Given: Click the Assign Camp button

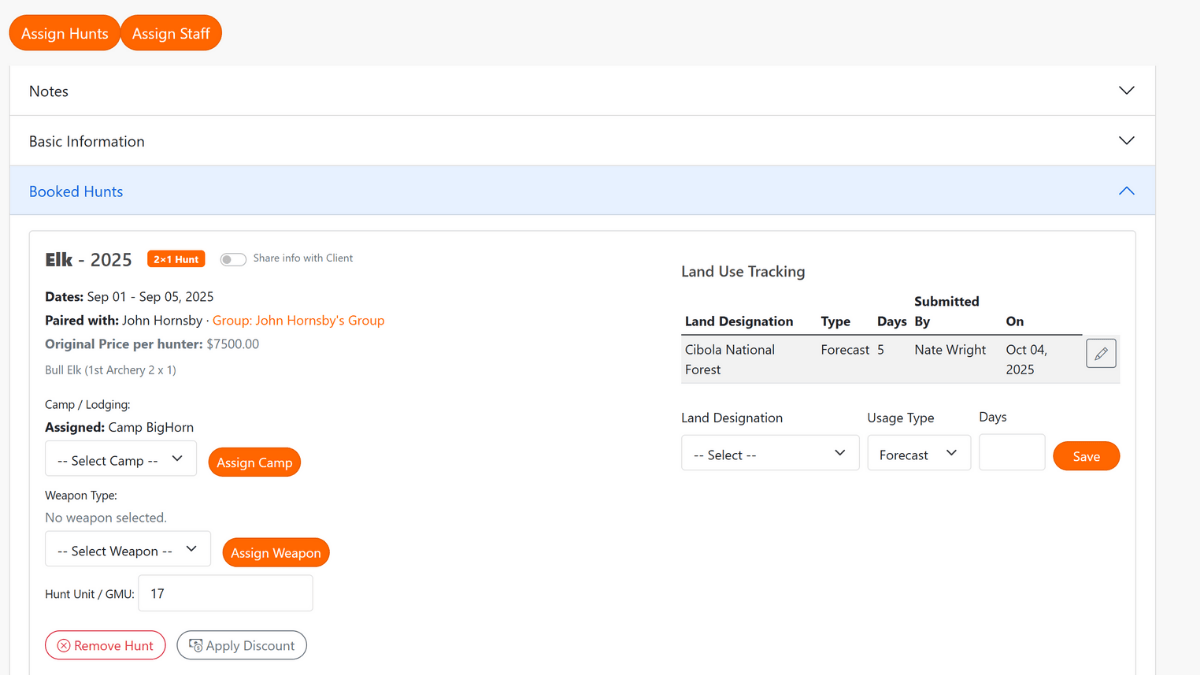Looking at the screenshot, I should pos(254,462).
